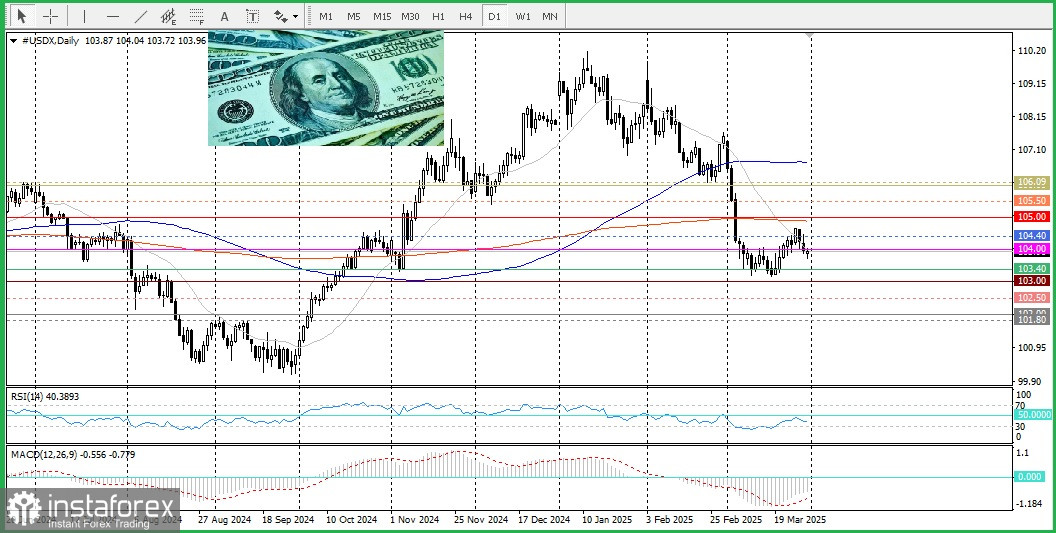The image size is (1056, 533).
Task: Select the text 'A' tool
Action: point(224,16)
